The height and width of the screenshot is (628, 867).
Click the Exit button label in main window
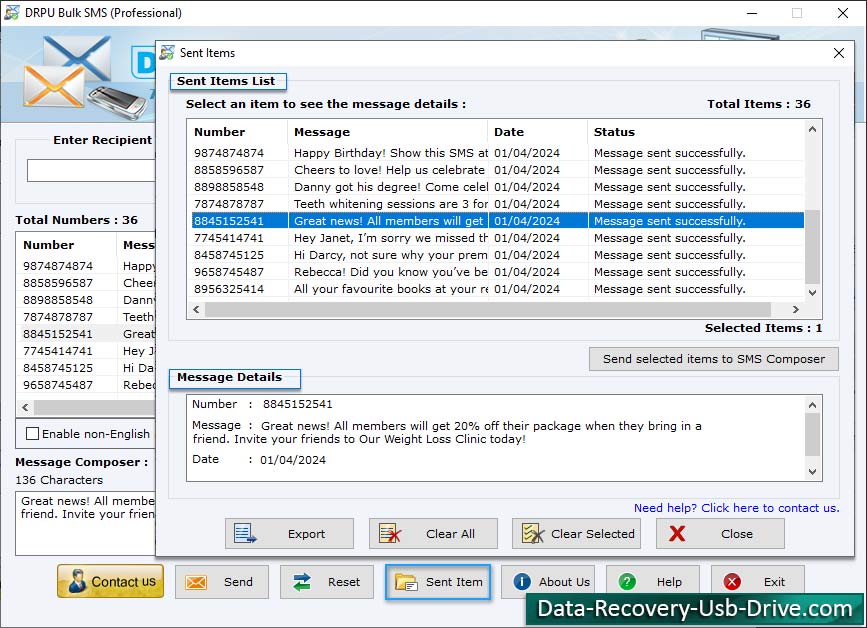click(x=774, y=582)
